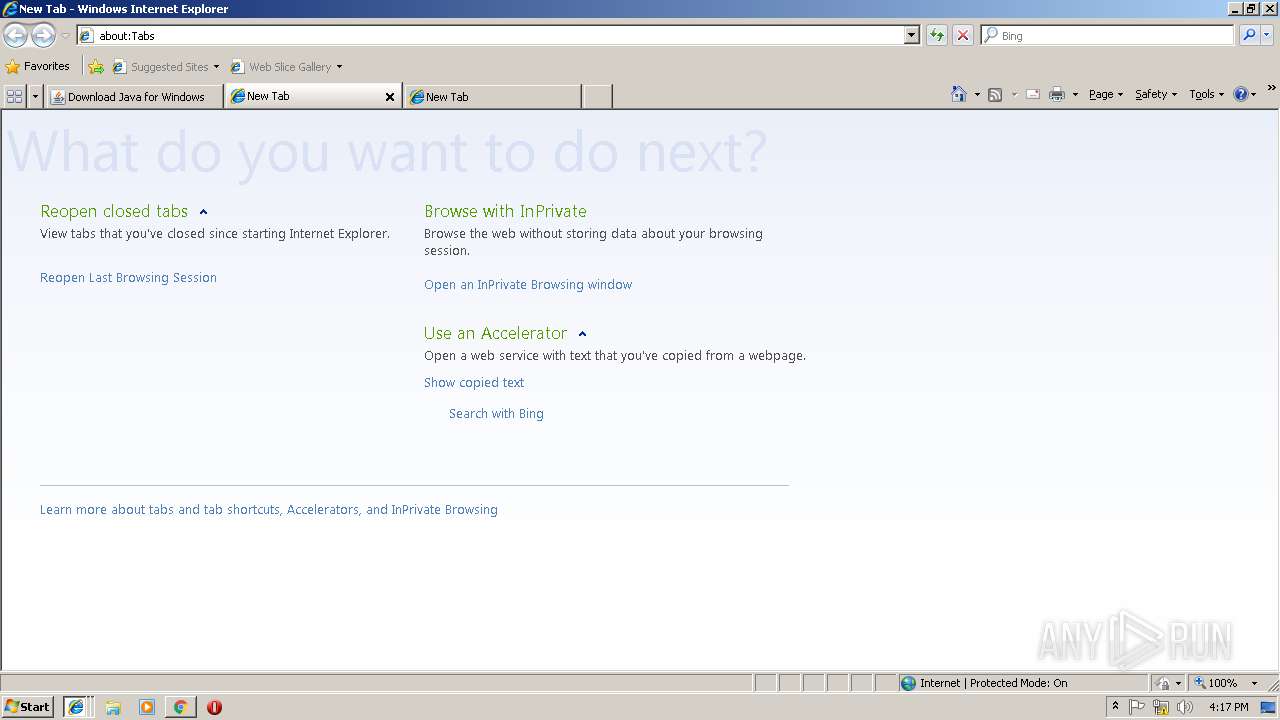1280x720 pixels.
Task: Print the page with the printer icon
Action: [1057, 94]
